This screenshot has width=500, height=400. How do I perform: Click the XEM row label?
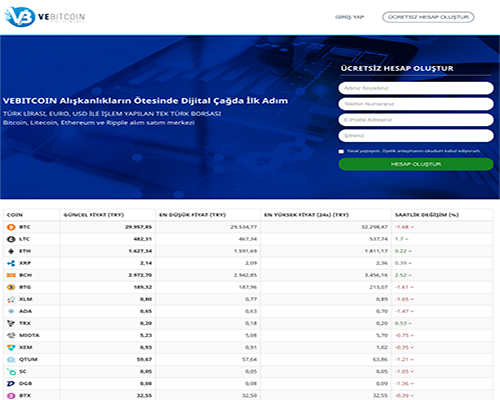point(26,347)
